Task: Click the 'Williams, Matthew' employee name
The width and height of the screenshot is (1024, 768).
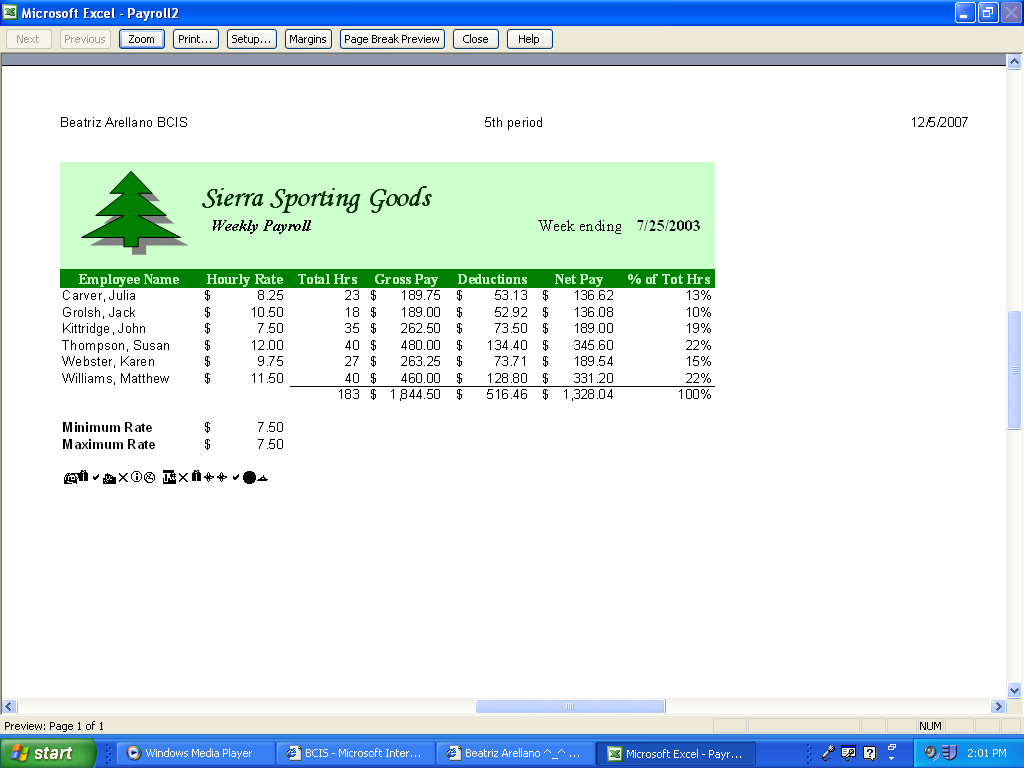Action: click(116, 379)
